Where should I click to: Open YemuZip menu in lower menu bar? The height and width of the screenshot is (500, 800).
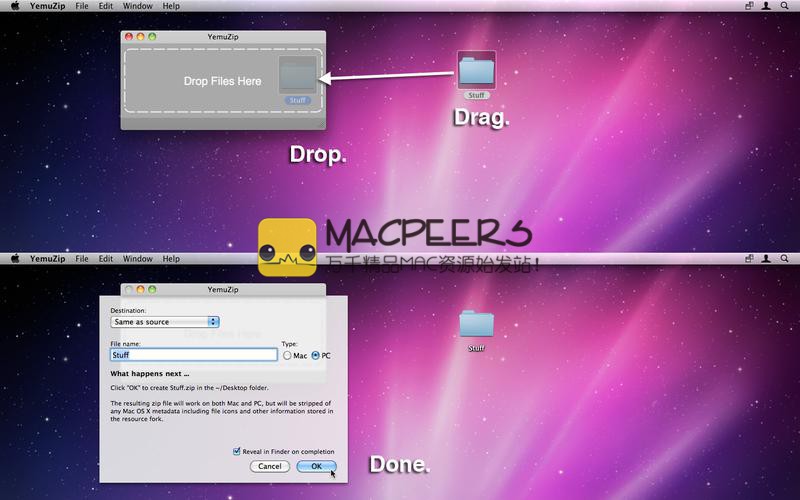[x=47, y=258]
